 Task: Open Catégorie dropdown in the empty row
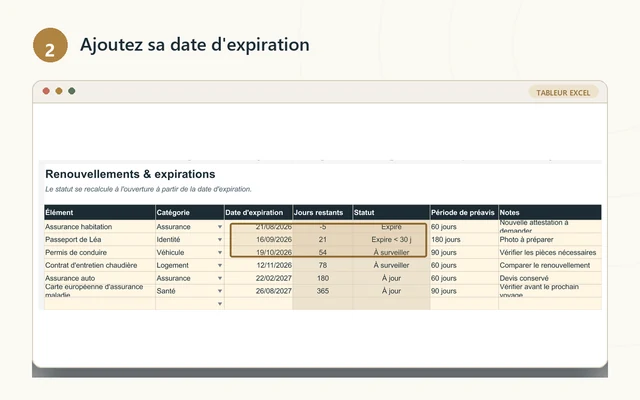pyautogui.click(x=220, y=304)
